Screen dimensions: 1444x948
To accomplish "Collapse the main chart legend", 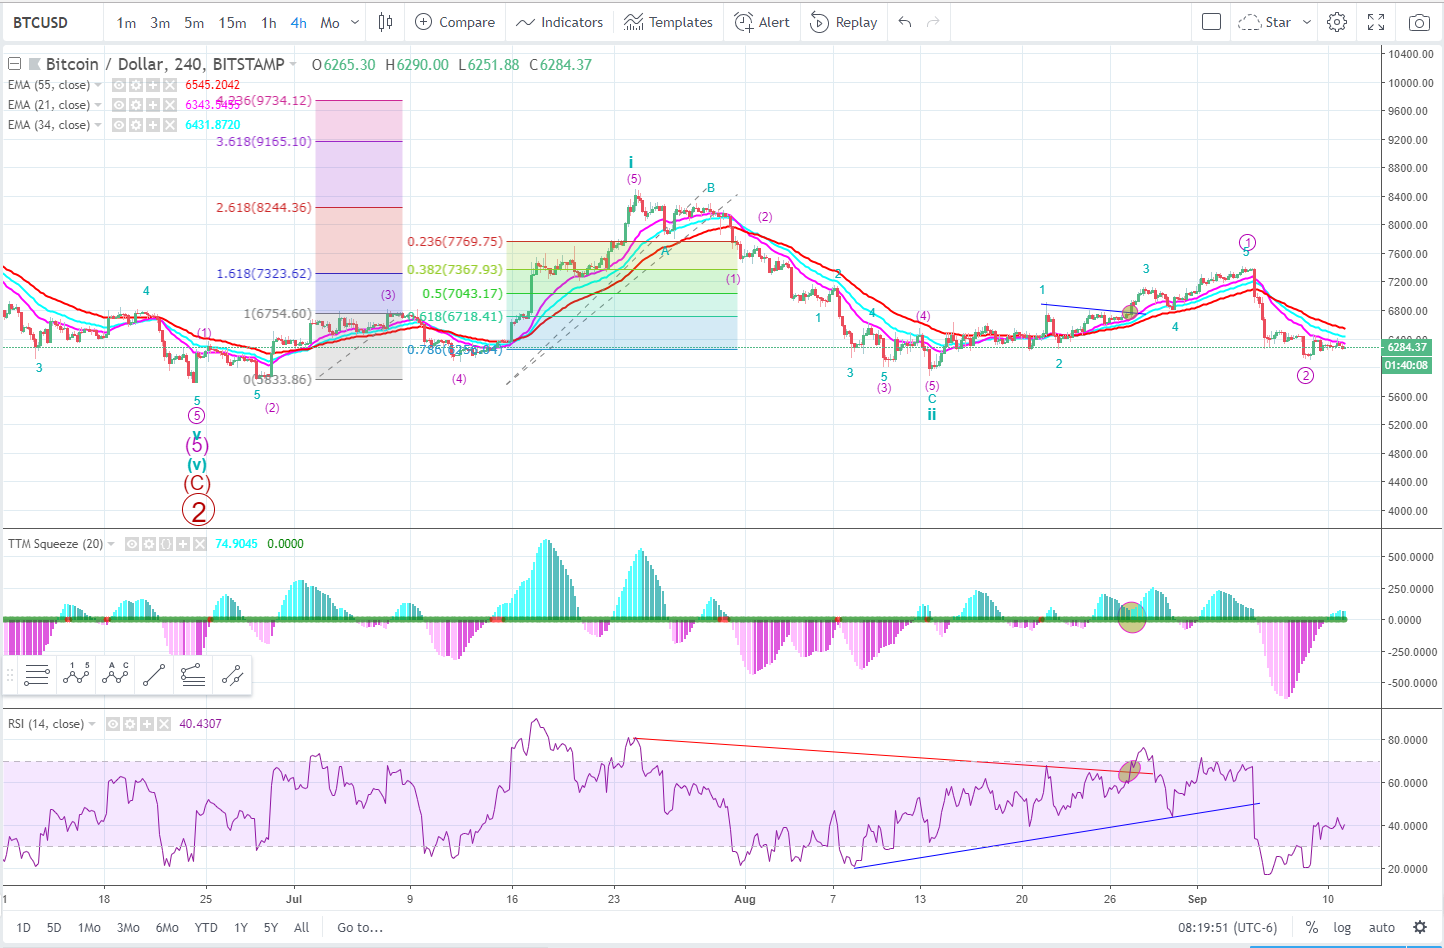I will pos(15,64).
